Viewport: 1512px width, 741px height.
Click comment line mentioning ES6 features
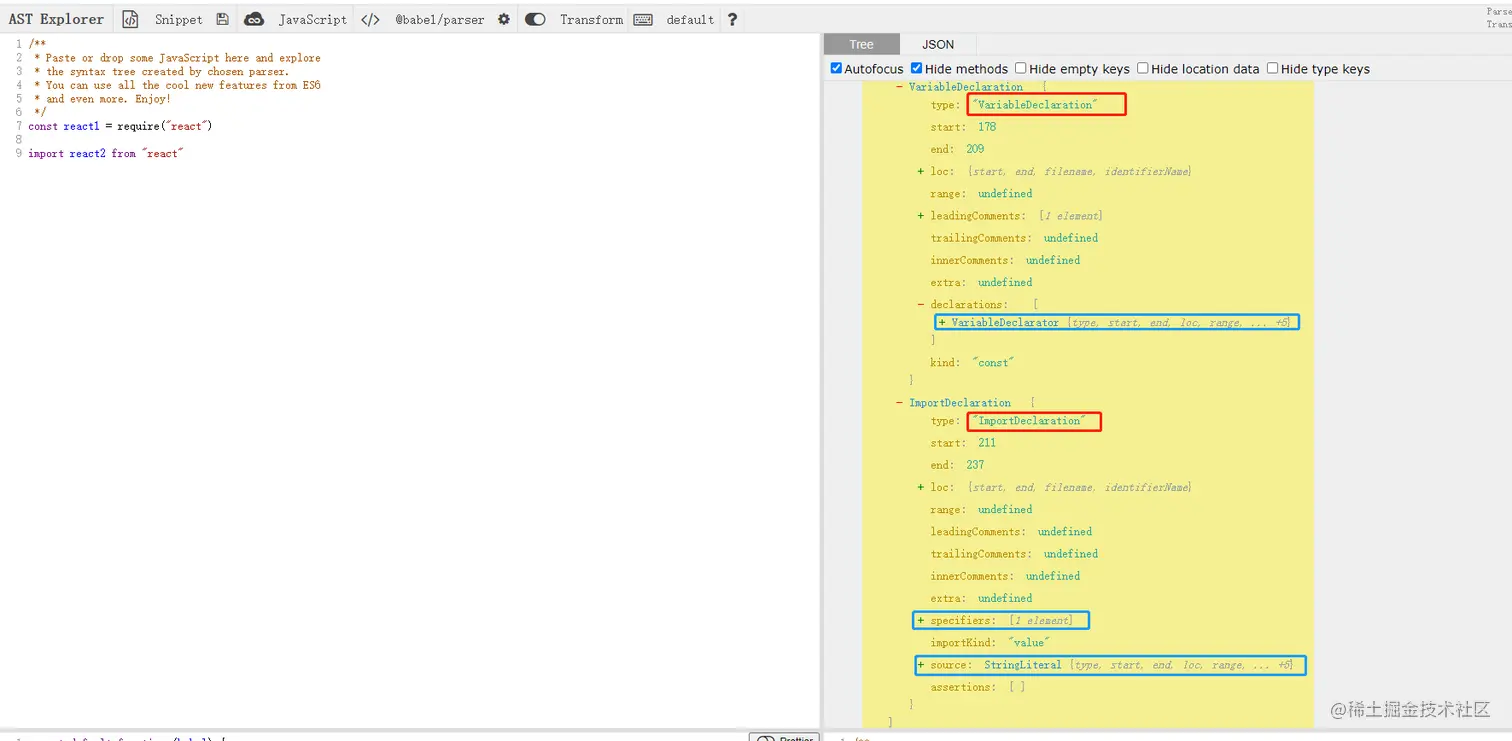point(177,85)
